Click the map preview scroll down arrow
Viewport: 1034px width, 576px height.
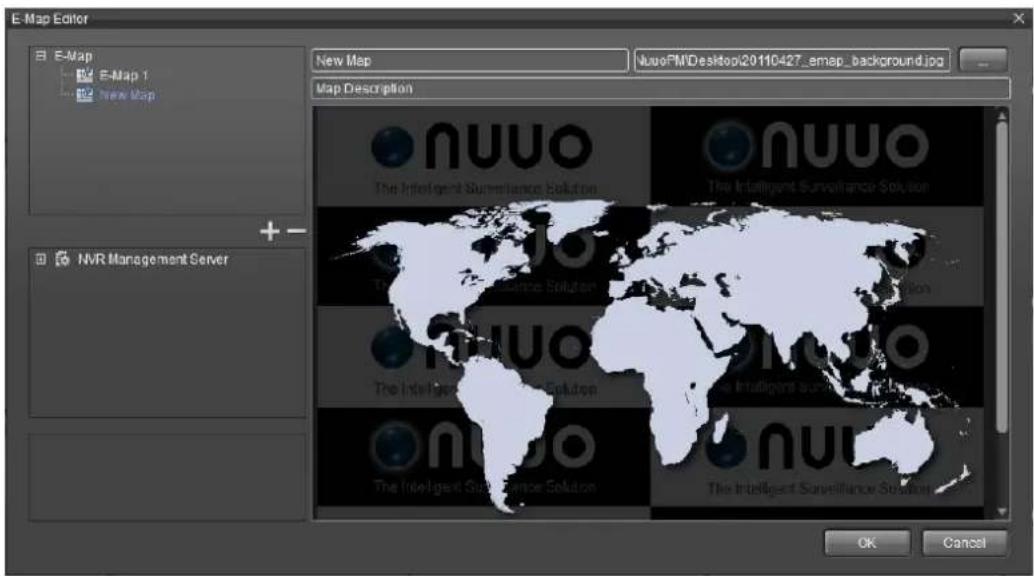coord(1002,511)
